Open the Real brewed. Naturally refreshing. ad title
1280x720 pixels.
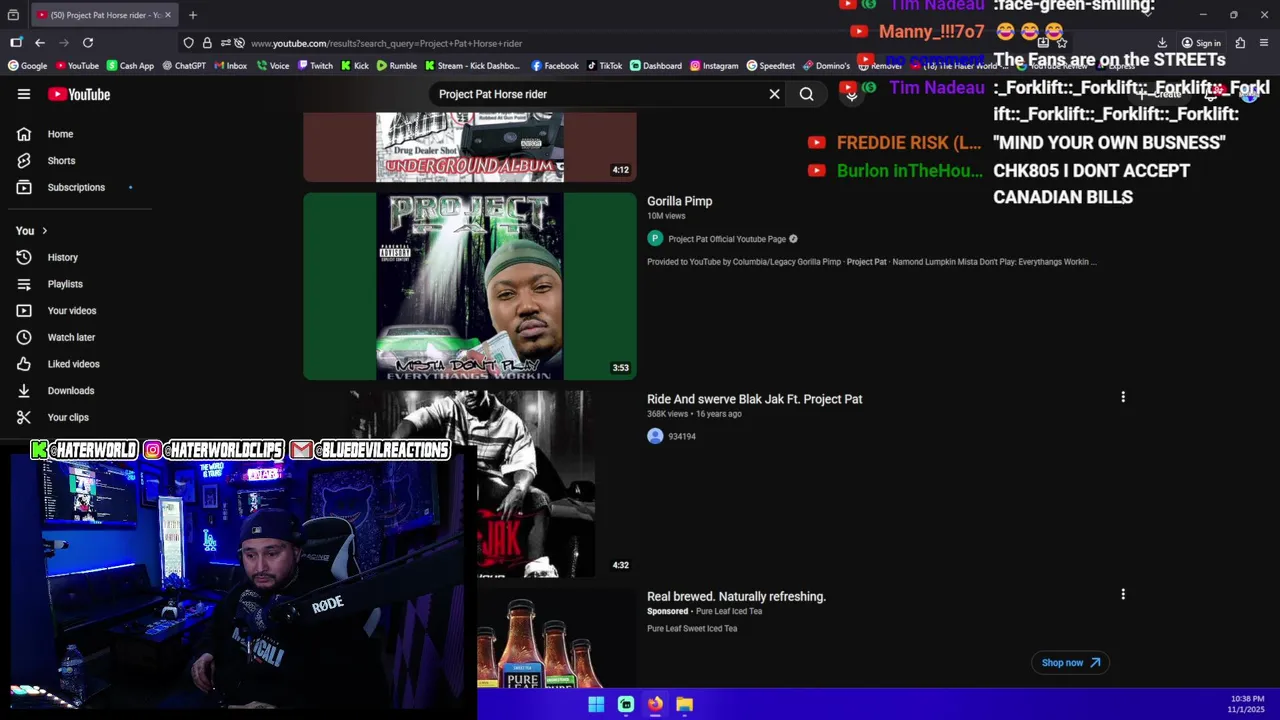point(736,596)
